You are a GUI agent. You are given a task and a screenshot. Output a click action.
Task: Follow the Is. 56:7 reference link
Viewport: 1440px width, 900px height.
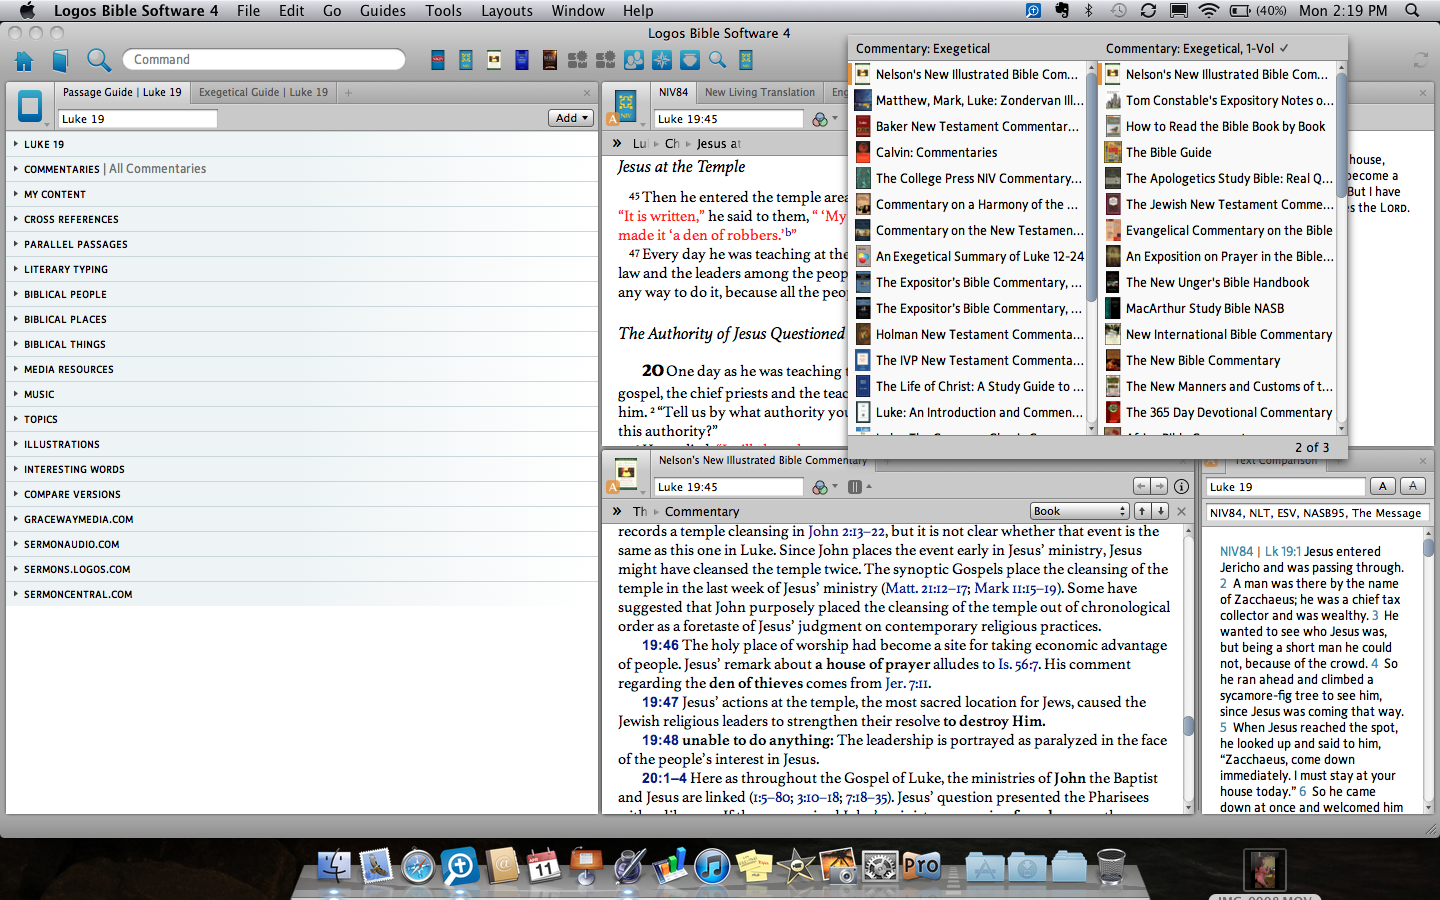pyautogui.click(x=1018, y=664)
